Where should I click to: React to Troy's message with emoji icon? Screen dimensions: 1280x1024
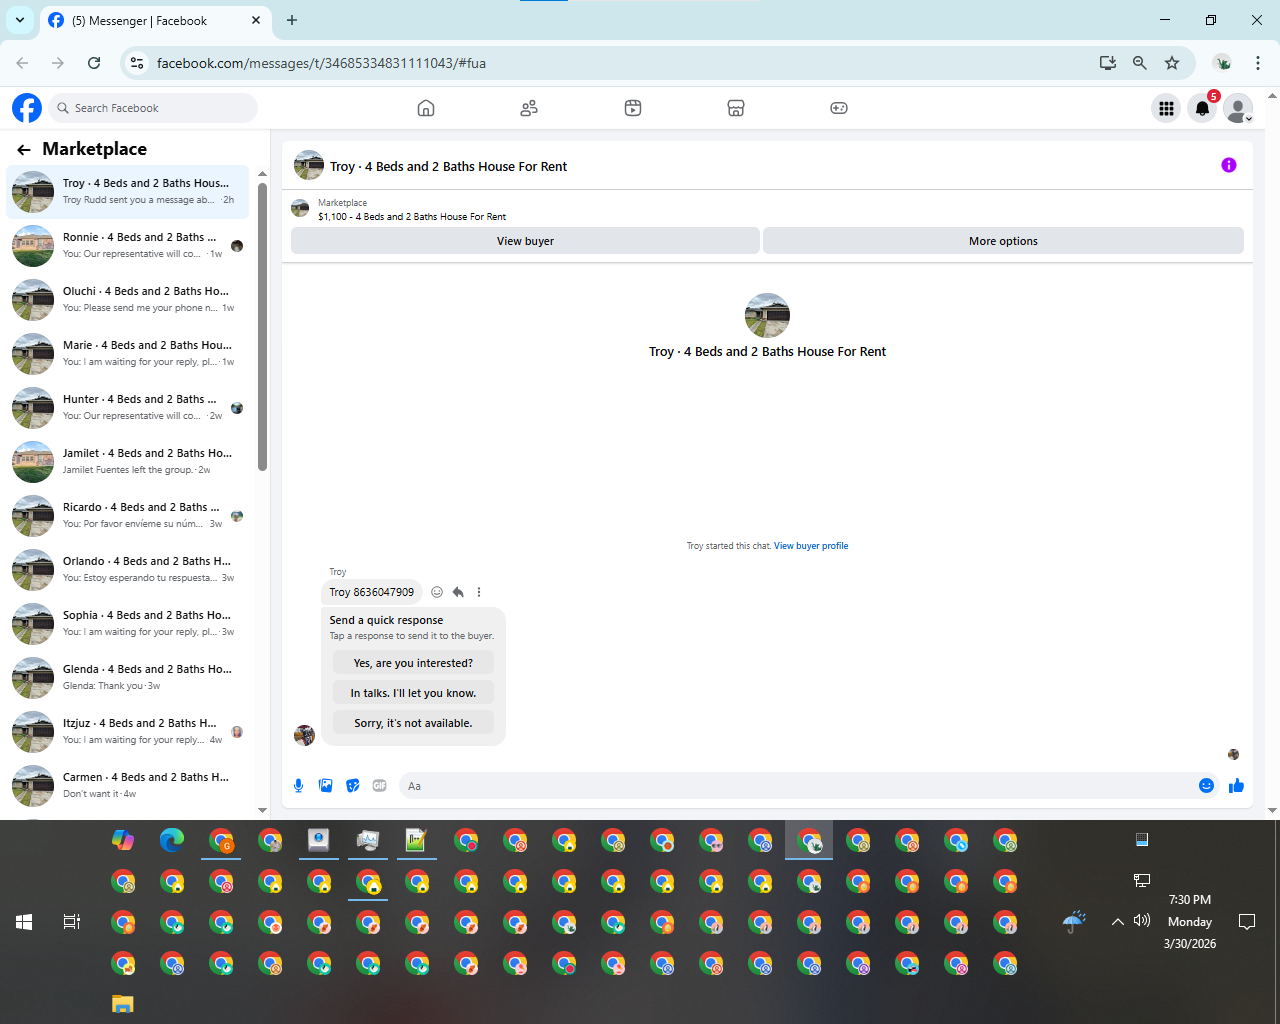tap(437, 592)
